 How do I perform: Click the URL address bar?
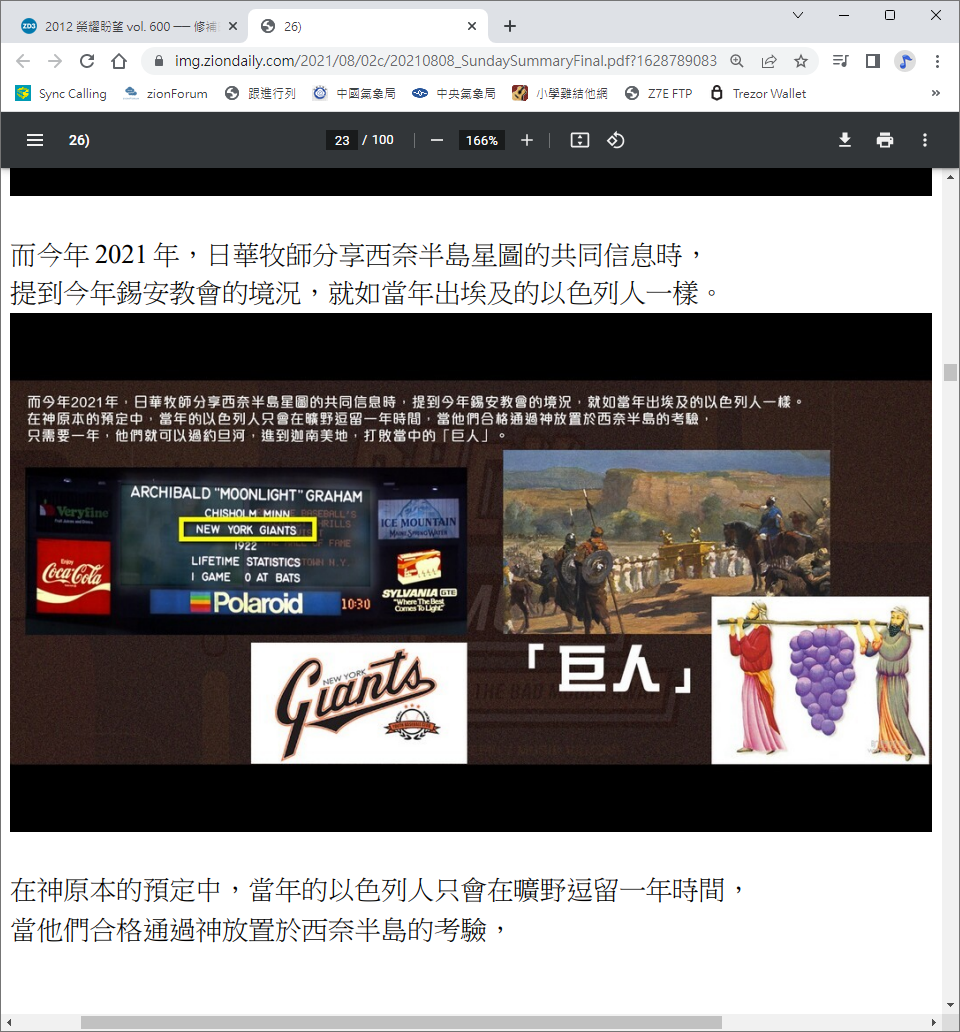445,61
